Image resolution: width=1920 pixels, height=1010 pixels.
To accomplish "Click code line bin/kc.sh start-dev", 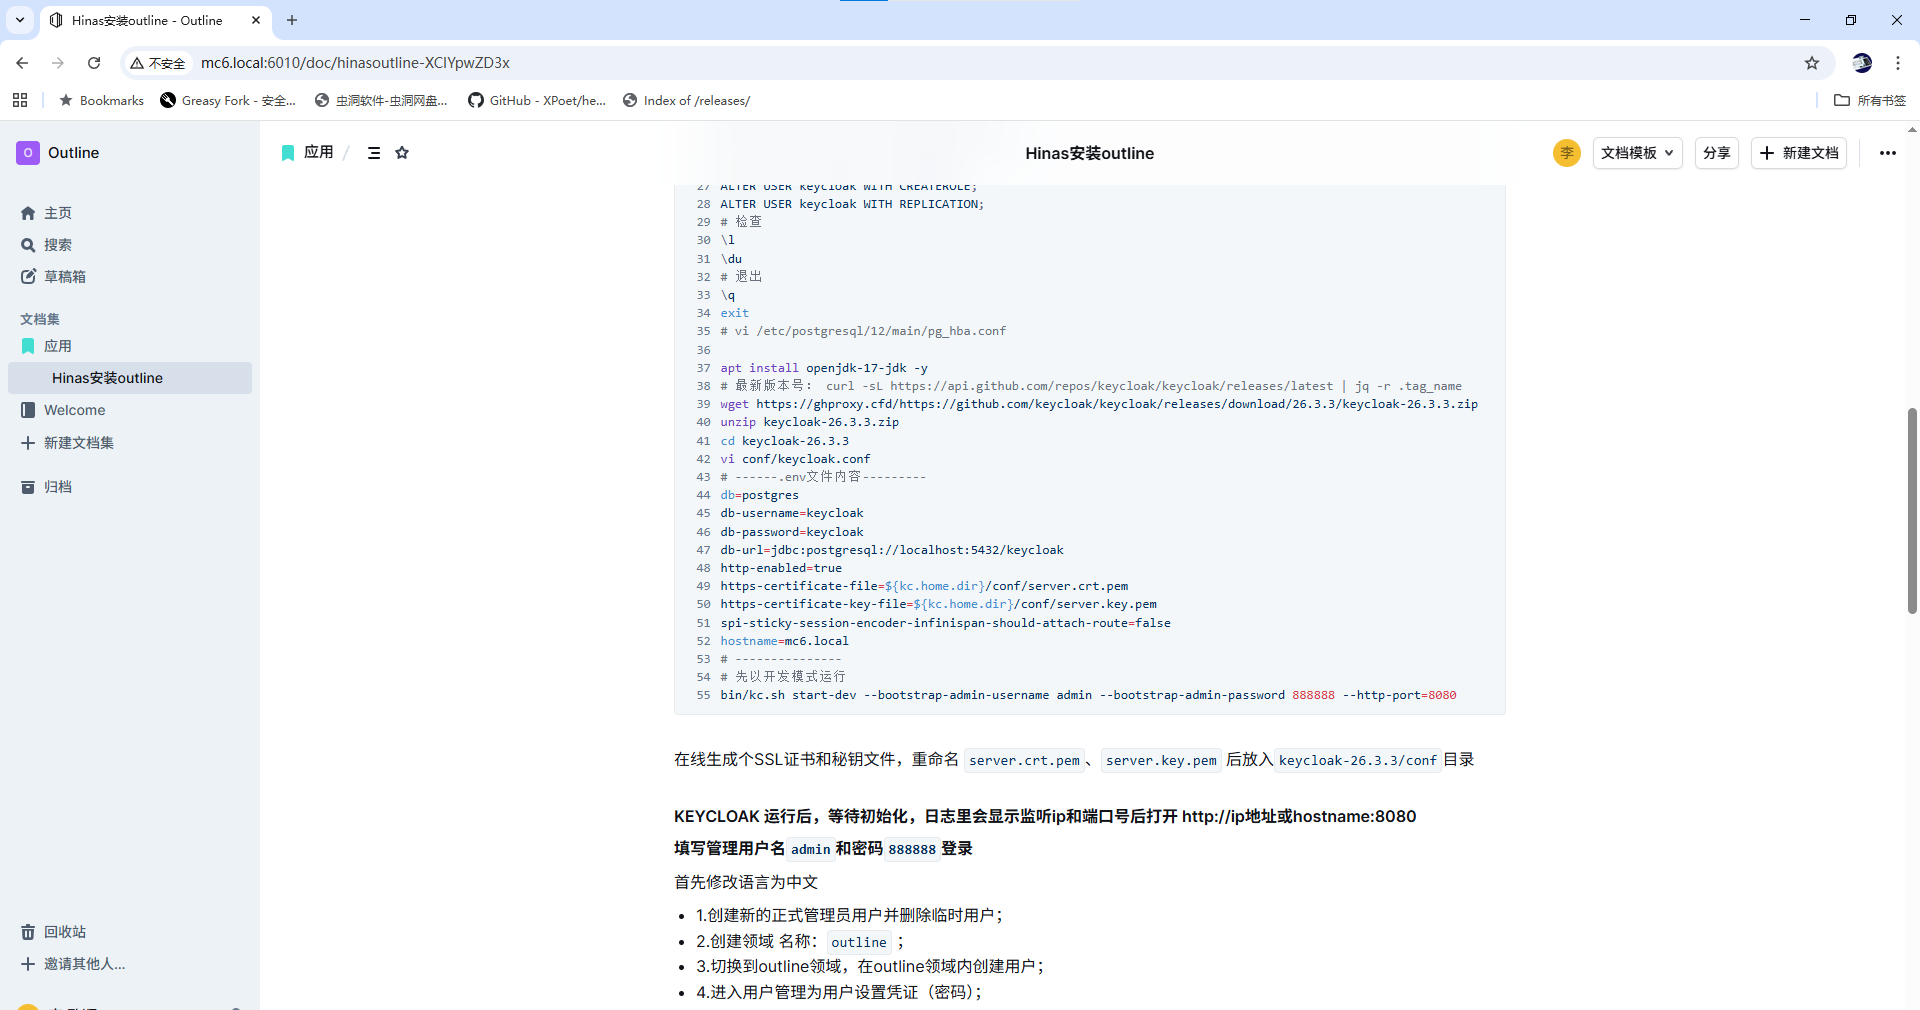I will [1088, 695].
